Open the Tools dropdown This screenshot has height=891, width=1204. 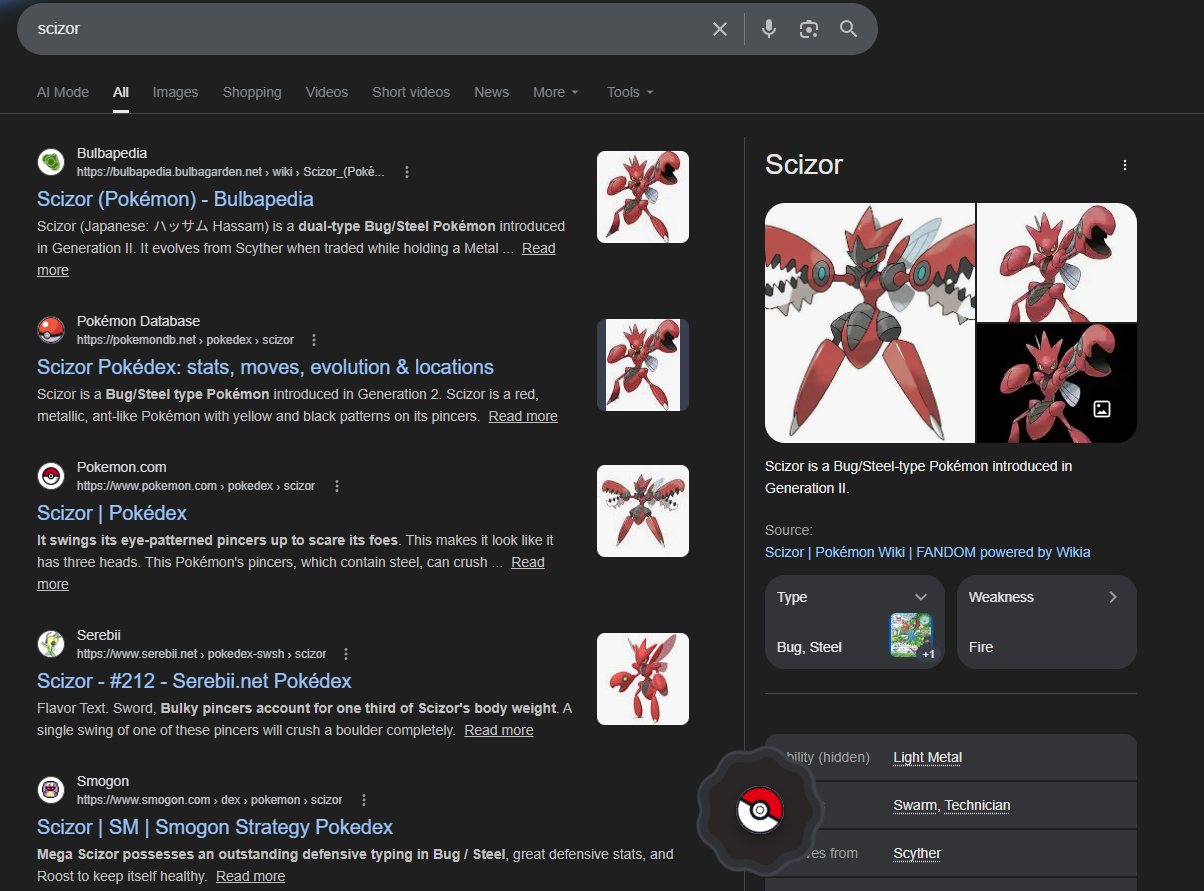pos(630,92)
